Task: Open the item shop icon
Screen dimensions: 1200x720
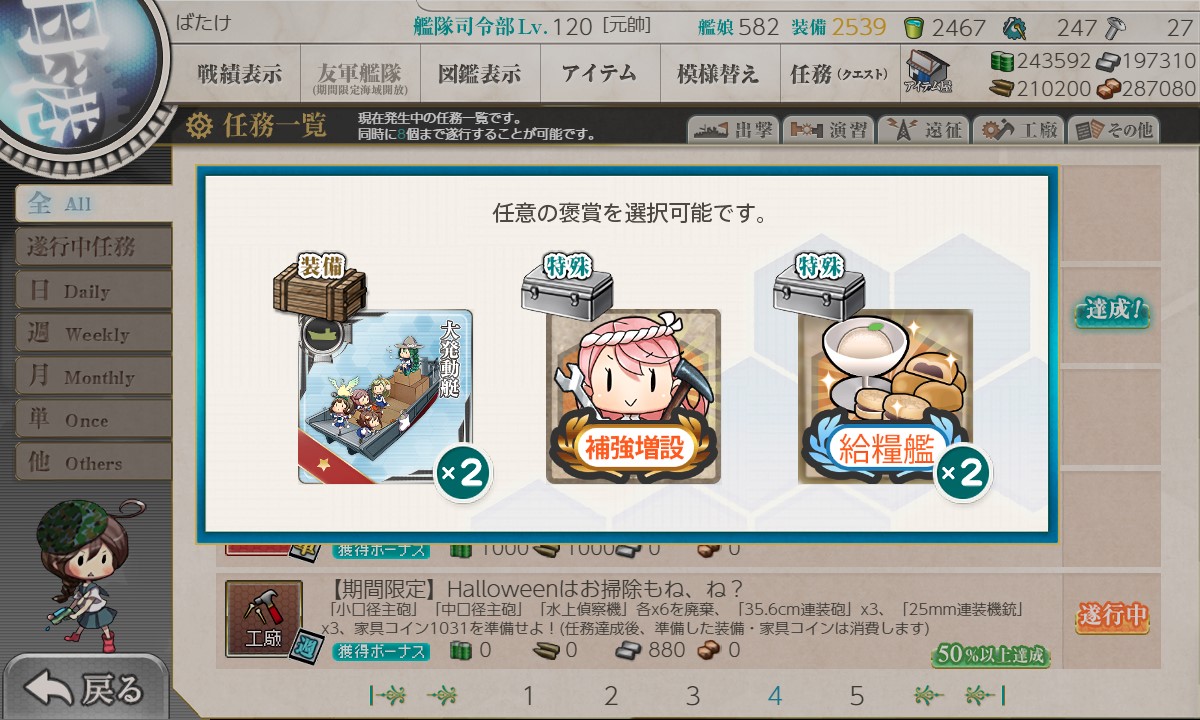Action: tap(928, 71)
